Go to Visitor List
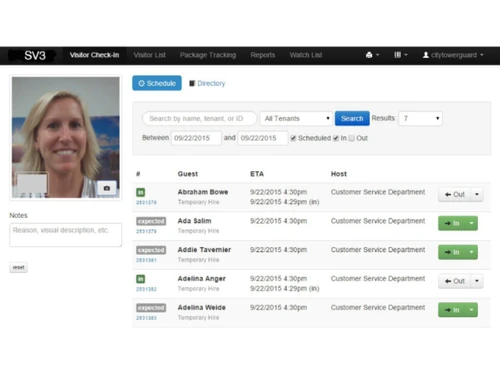500x375 pixels. (x=149, y=55)
